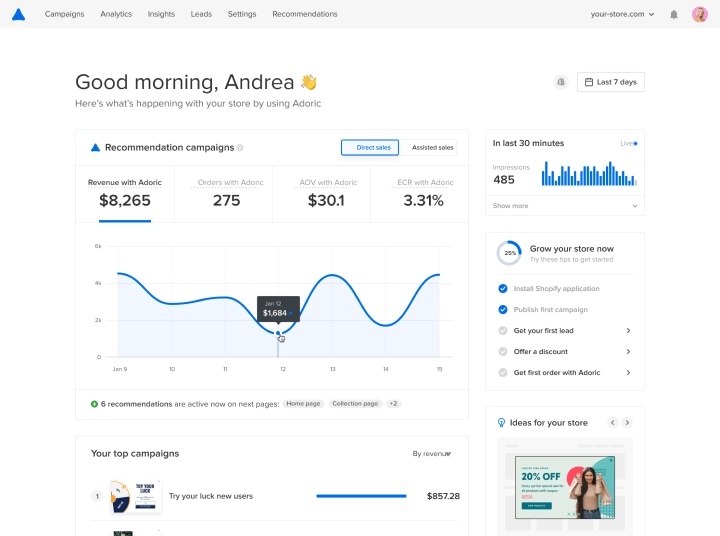This screenshot has width=720, height=536.
Task: Expand Get your first lead chevron
Action: pos(628,331)
